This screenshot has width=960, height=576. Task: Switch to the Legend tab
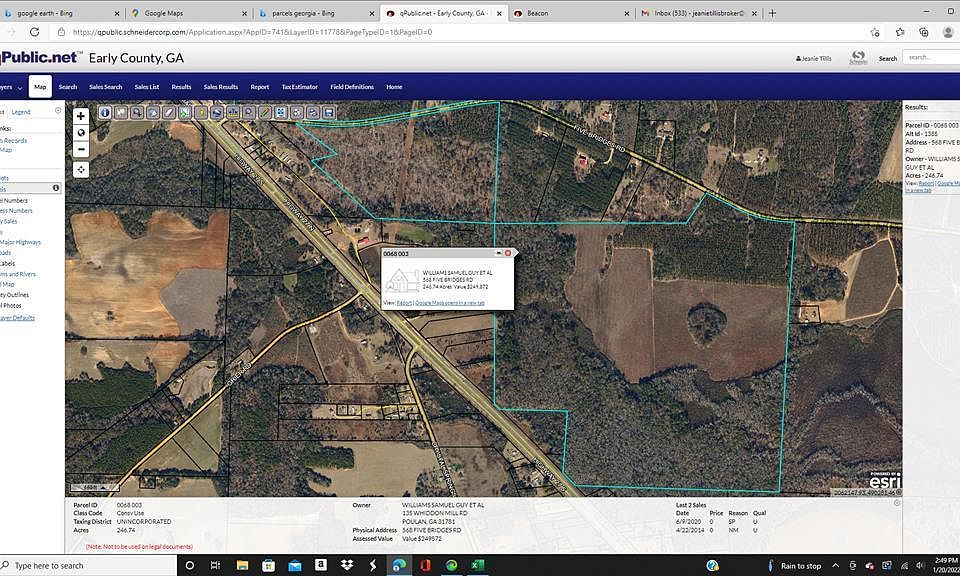[21, 112]
